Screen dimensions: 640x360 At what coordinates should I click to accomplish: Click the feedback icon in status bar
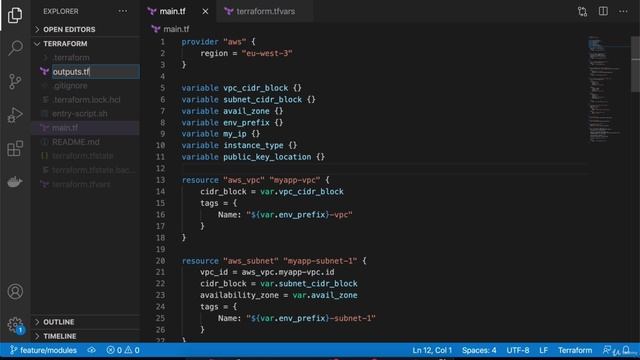point(607,350)
